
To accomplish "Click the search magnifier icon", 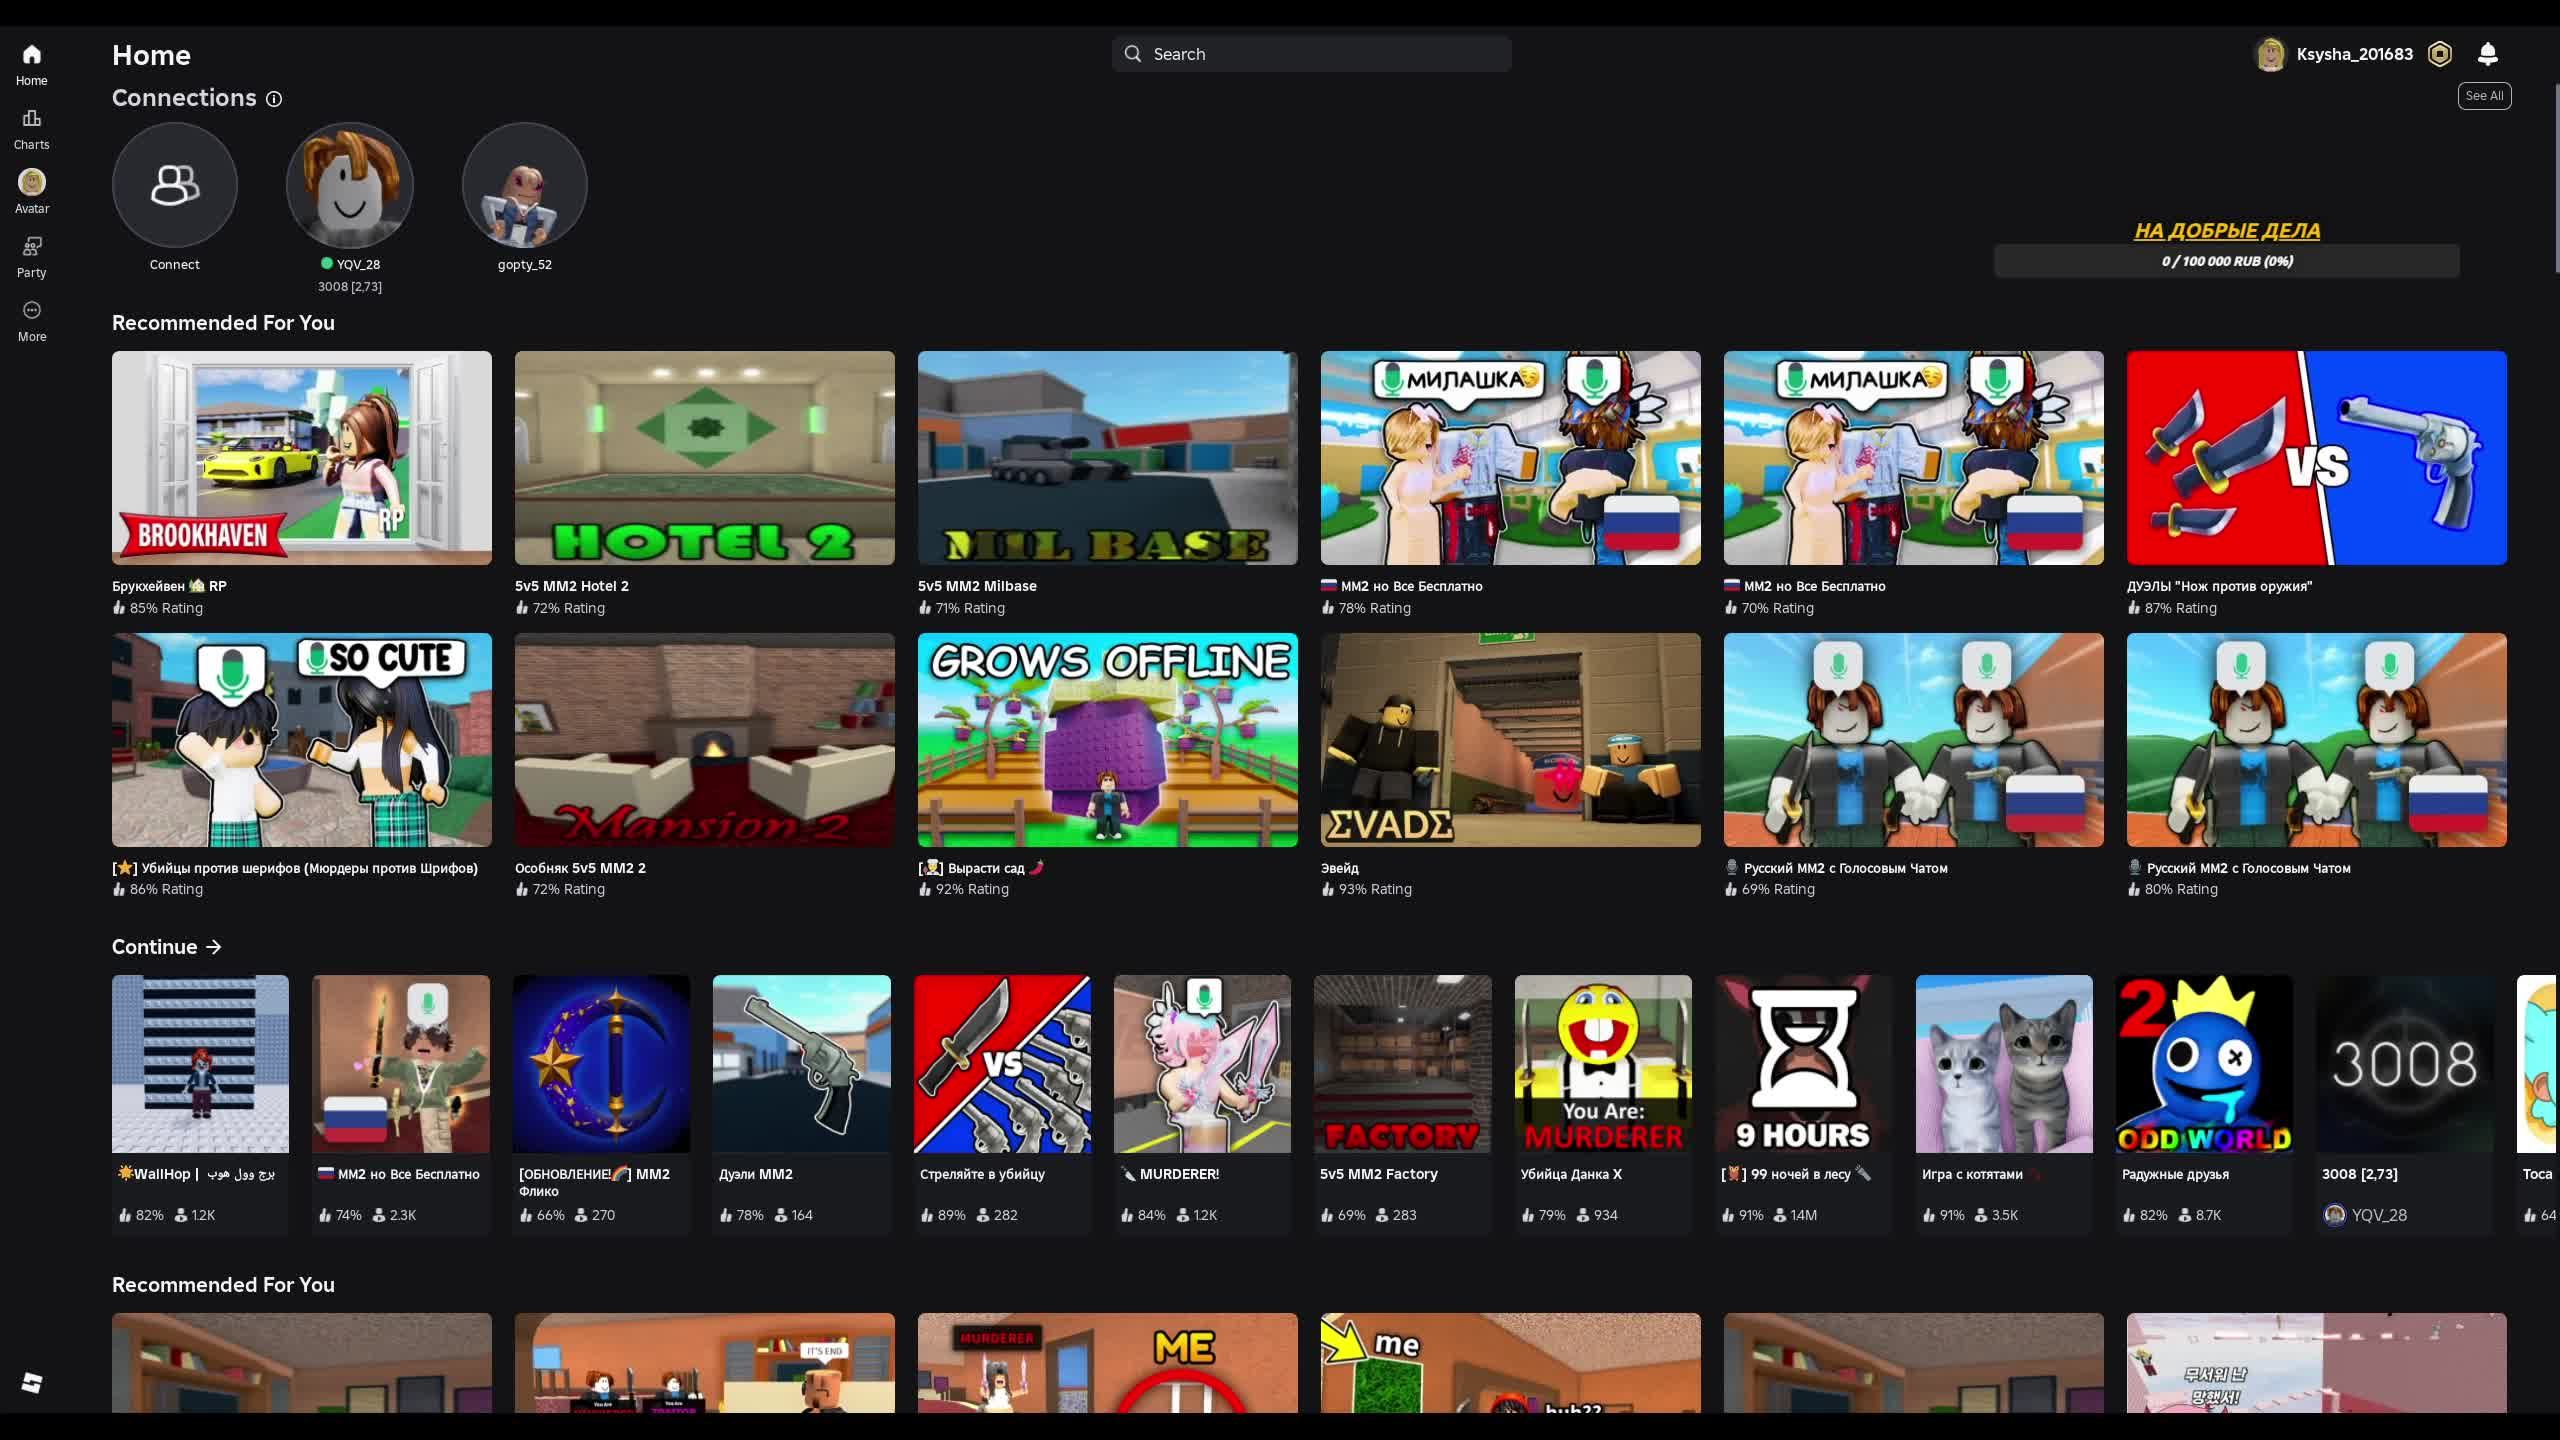I will tap(1132, 54).
